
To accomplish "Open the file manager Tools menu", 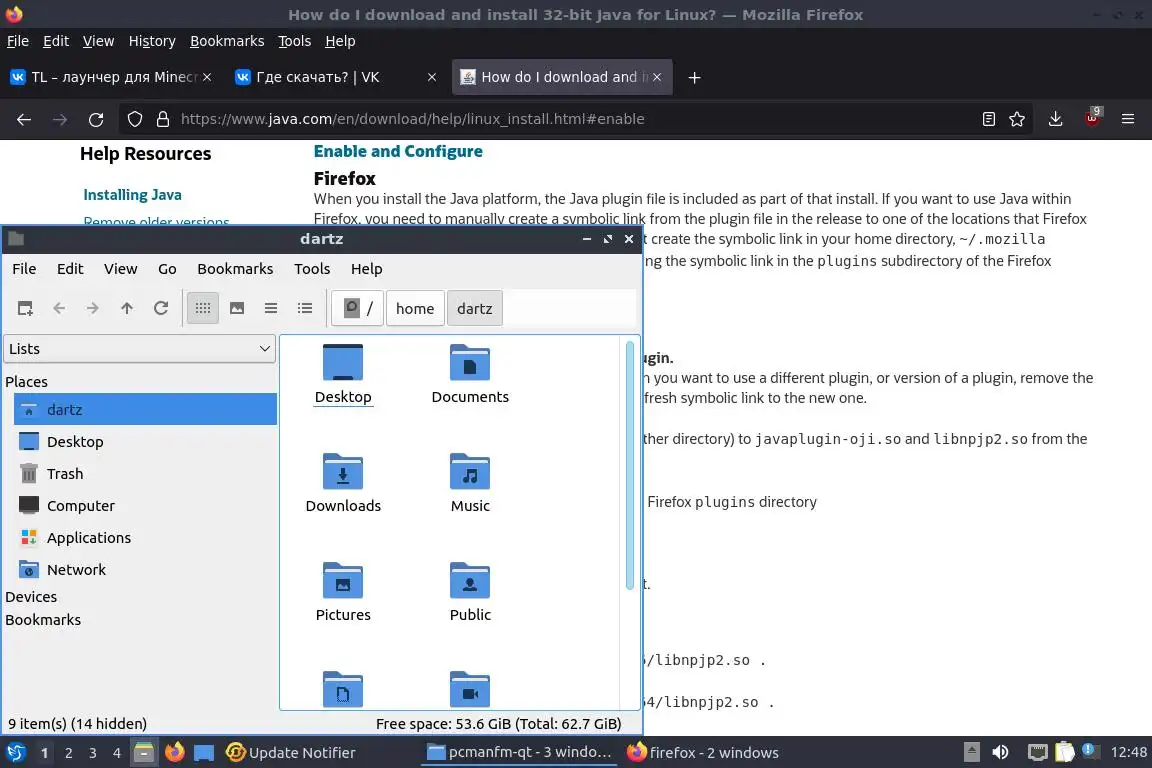I will pos(312,269).
